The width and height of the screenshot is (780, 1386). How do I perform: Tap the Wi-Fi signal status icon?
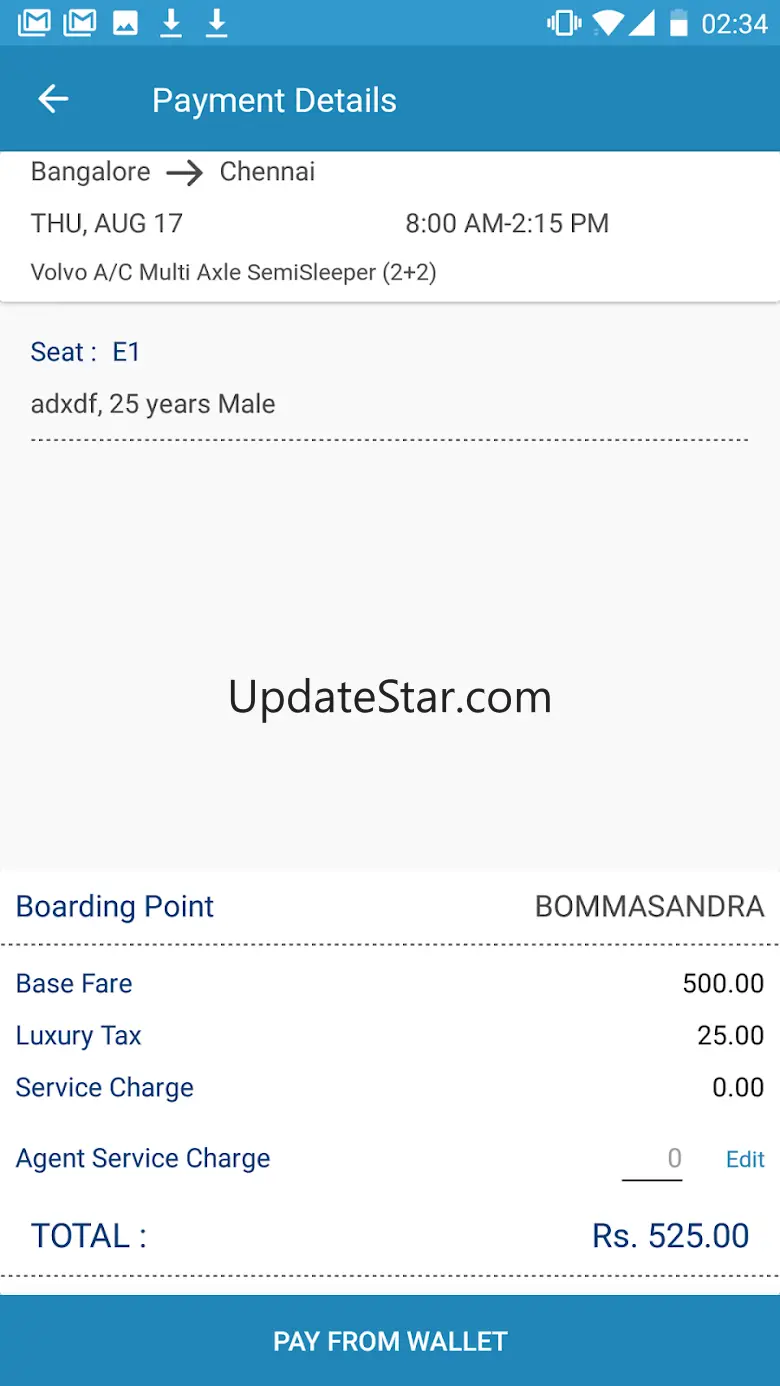(x=607, y=23)
